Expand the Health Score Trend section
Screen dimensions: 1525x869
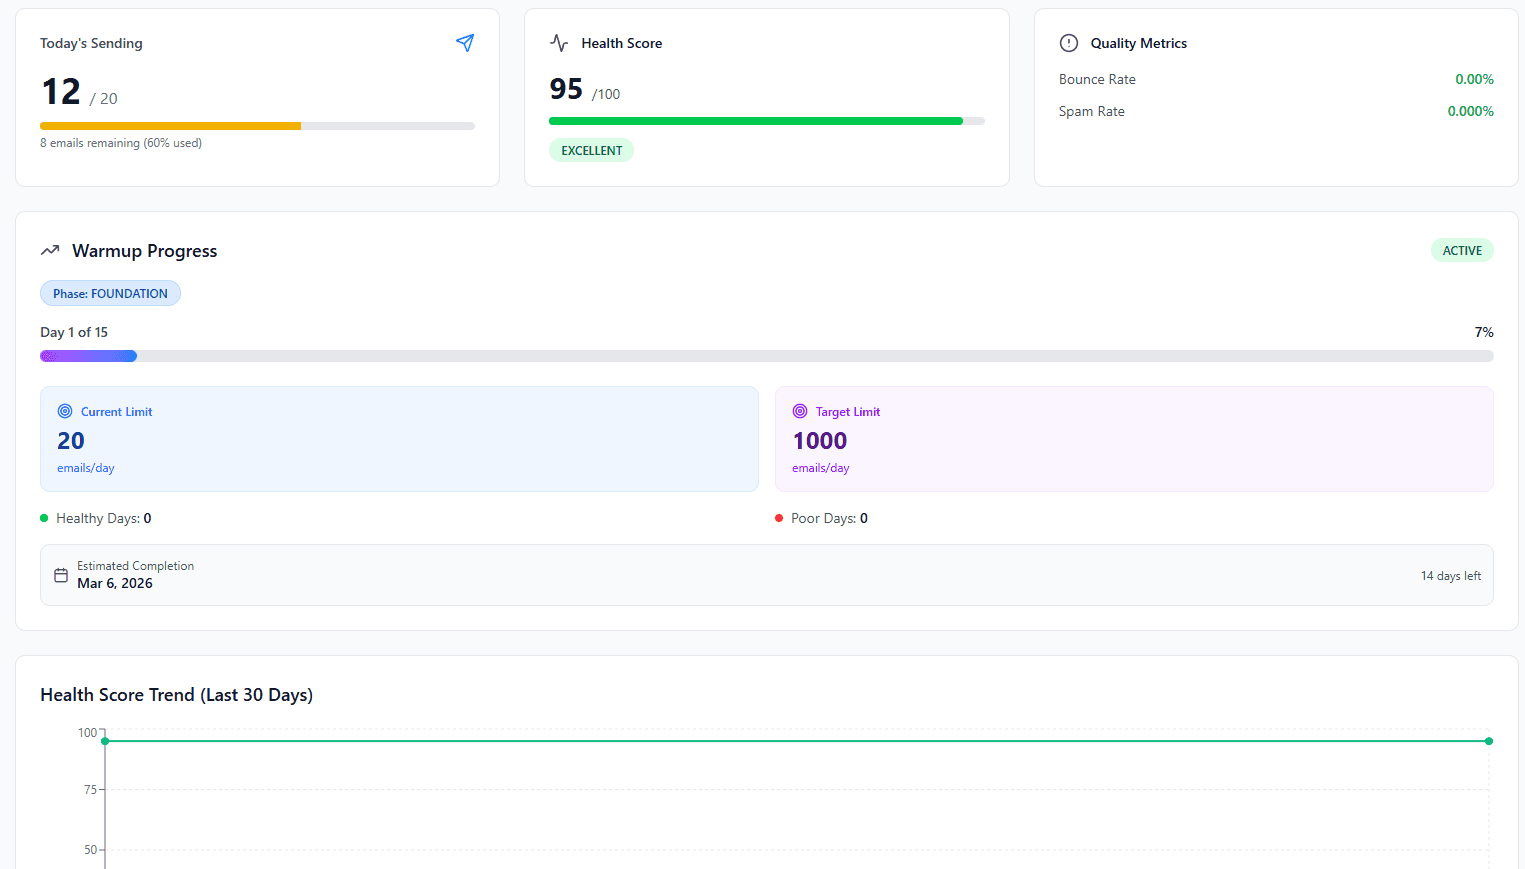(x=176, y=694)
